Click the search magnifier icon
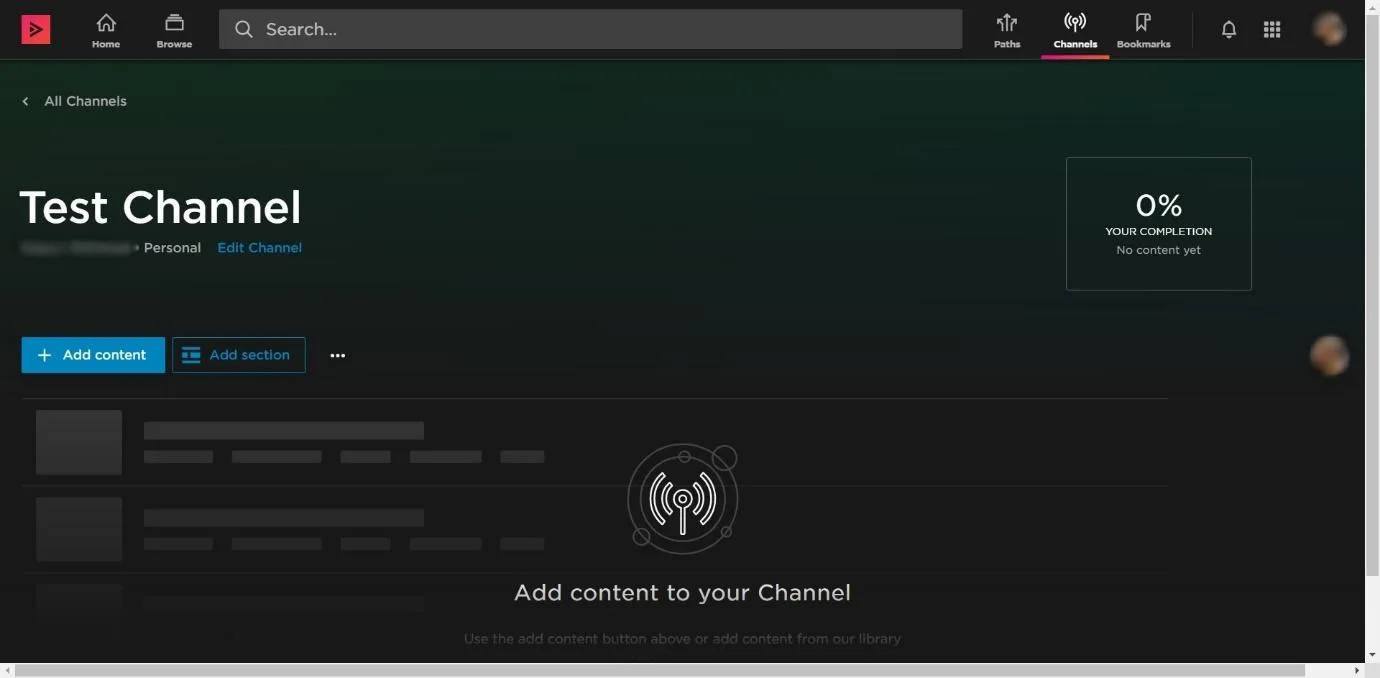The height and width of the screenshot is (678, 1380). (x=244, y=30)
